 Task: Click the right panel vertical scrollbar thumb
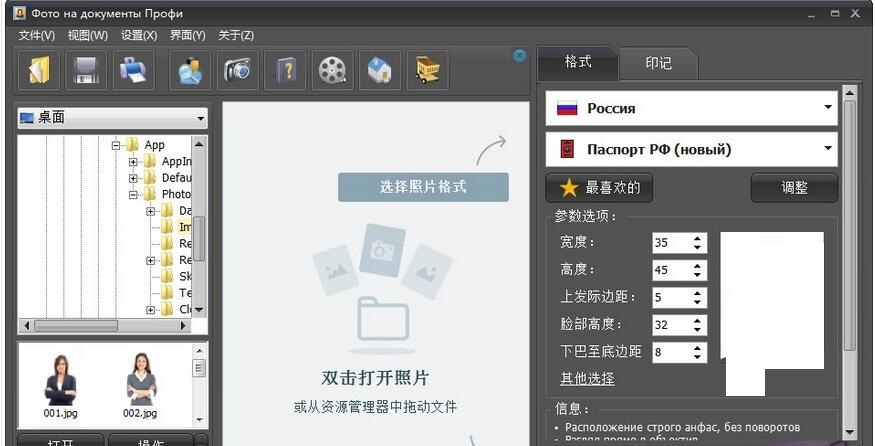coord(849,226)
